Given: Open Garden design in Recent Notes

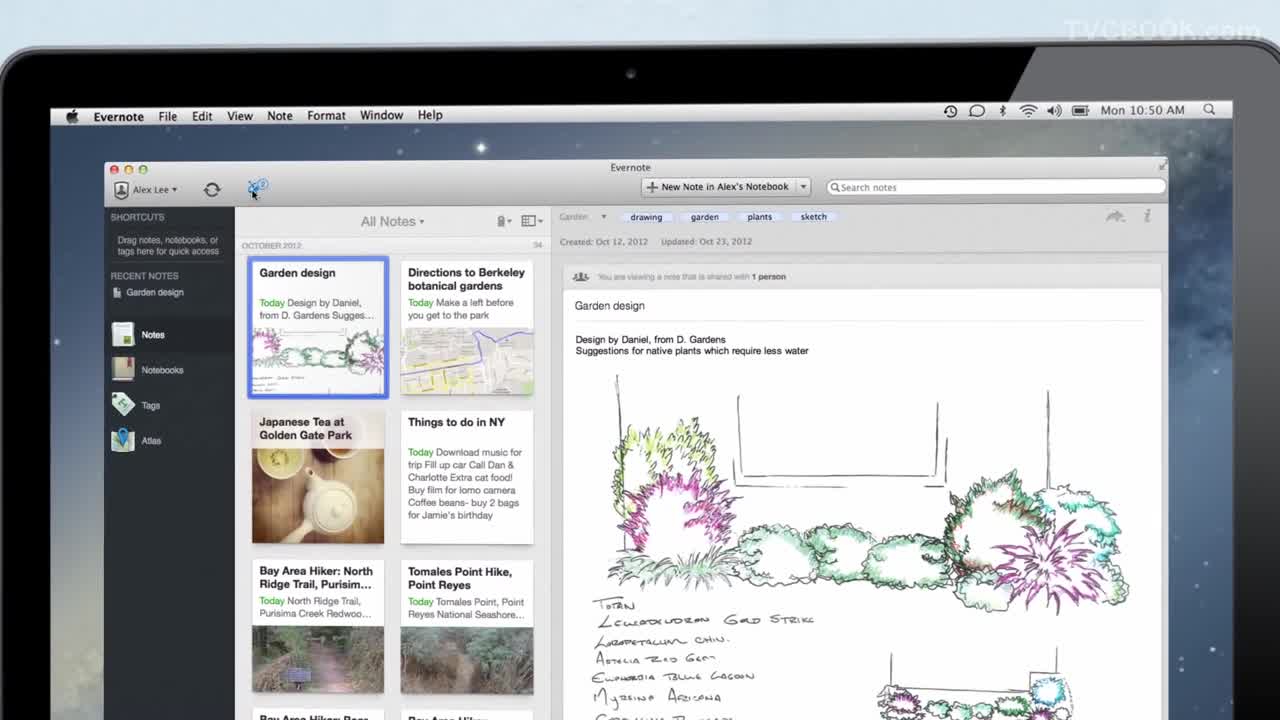Looking at the screenshot, I should pos(155,292).
